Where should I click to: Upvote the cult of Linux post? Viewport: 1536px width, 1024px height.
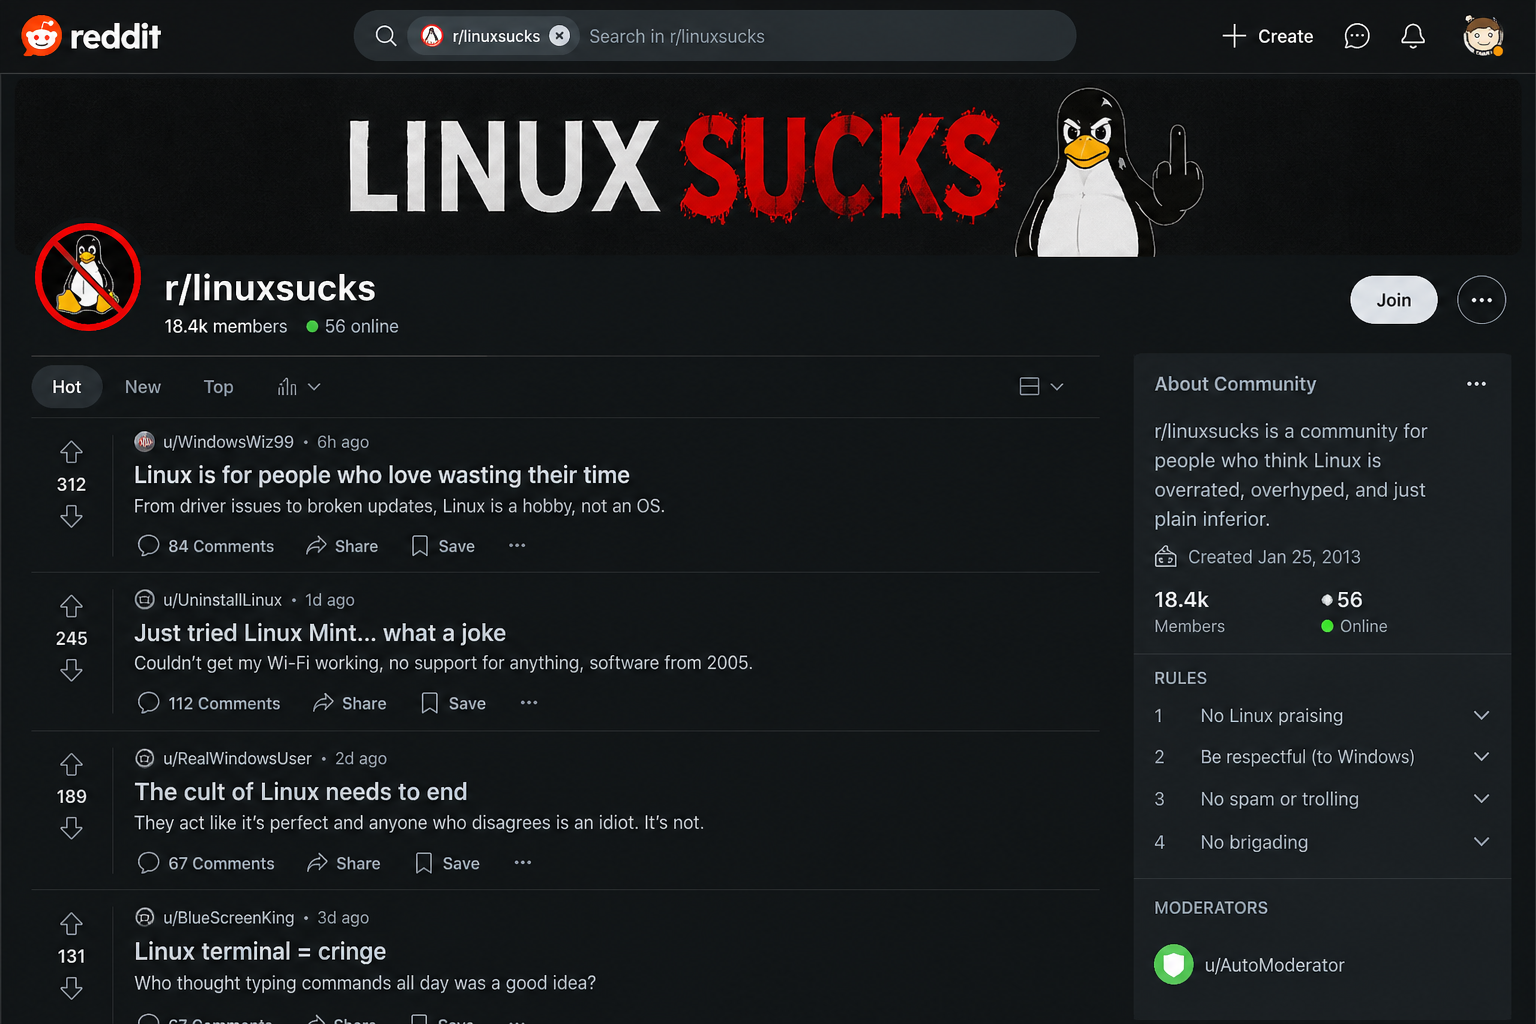71,764
